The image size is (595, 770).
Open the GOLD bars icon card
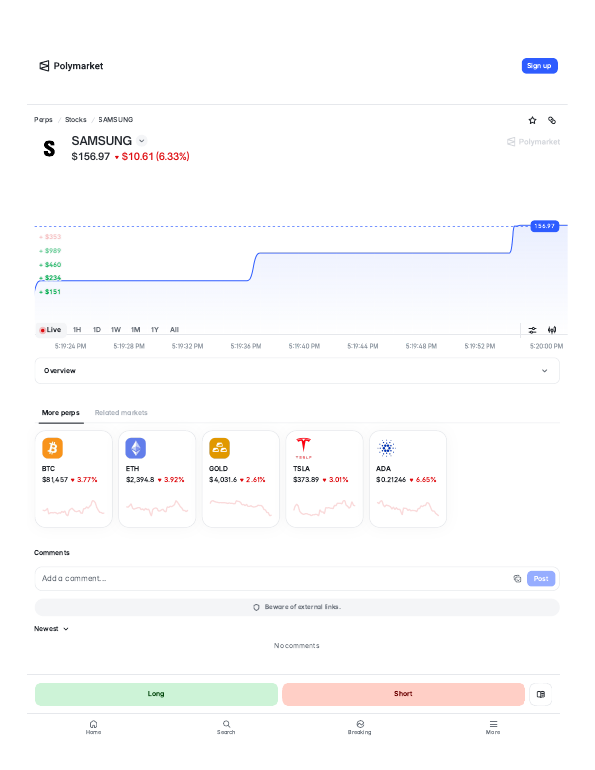point(219,448)
